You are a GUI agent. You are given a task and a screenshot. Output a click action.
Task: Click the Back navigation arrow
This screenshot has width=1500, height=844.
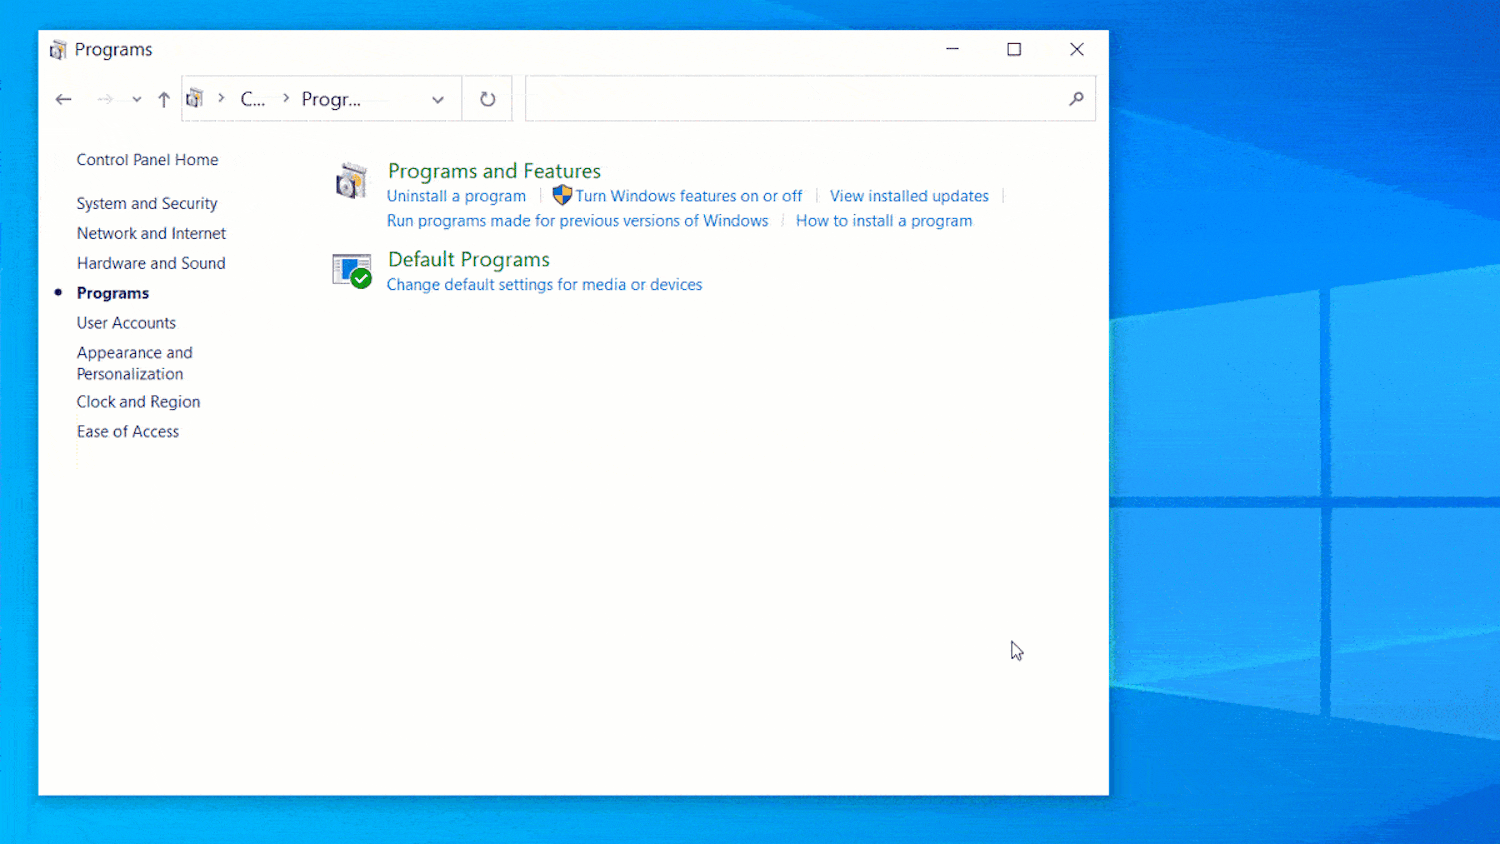(x=63, y=99)
